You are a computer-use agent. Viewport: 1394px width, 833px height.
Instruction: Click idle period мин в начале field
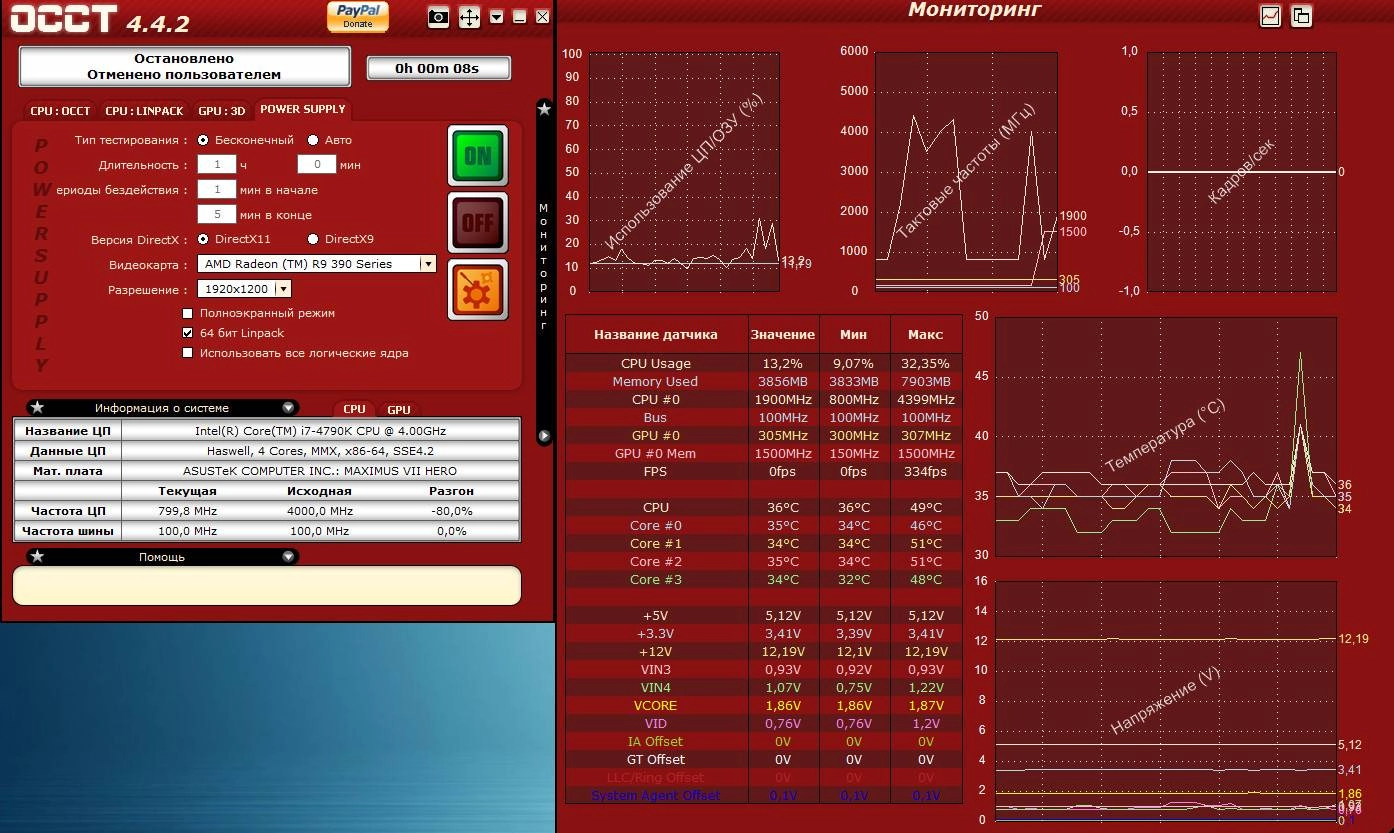tap(217, 190)
